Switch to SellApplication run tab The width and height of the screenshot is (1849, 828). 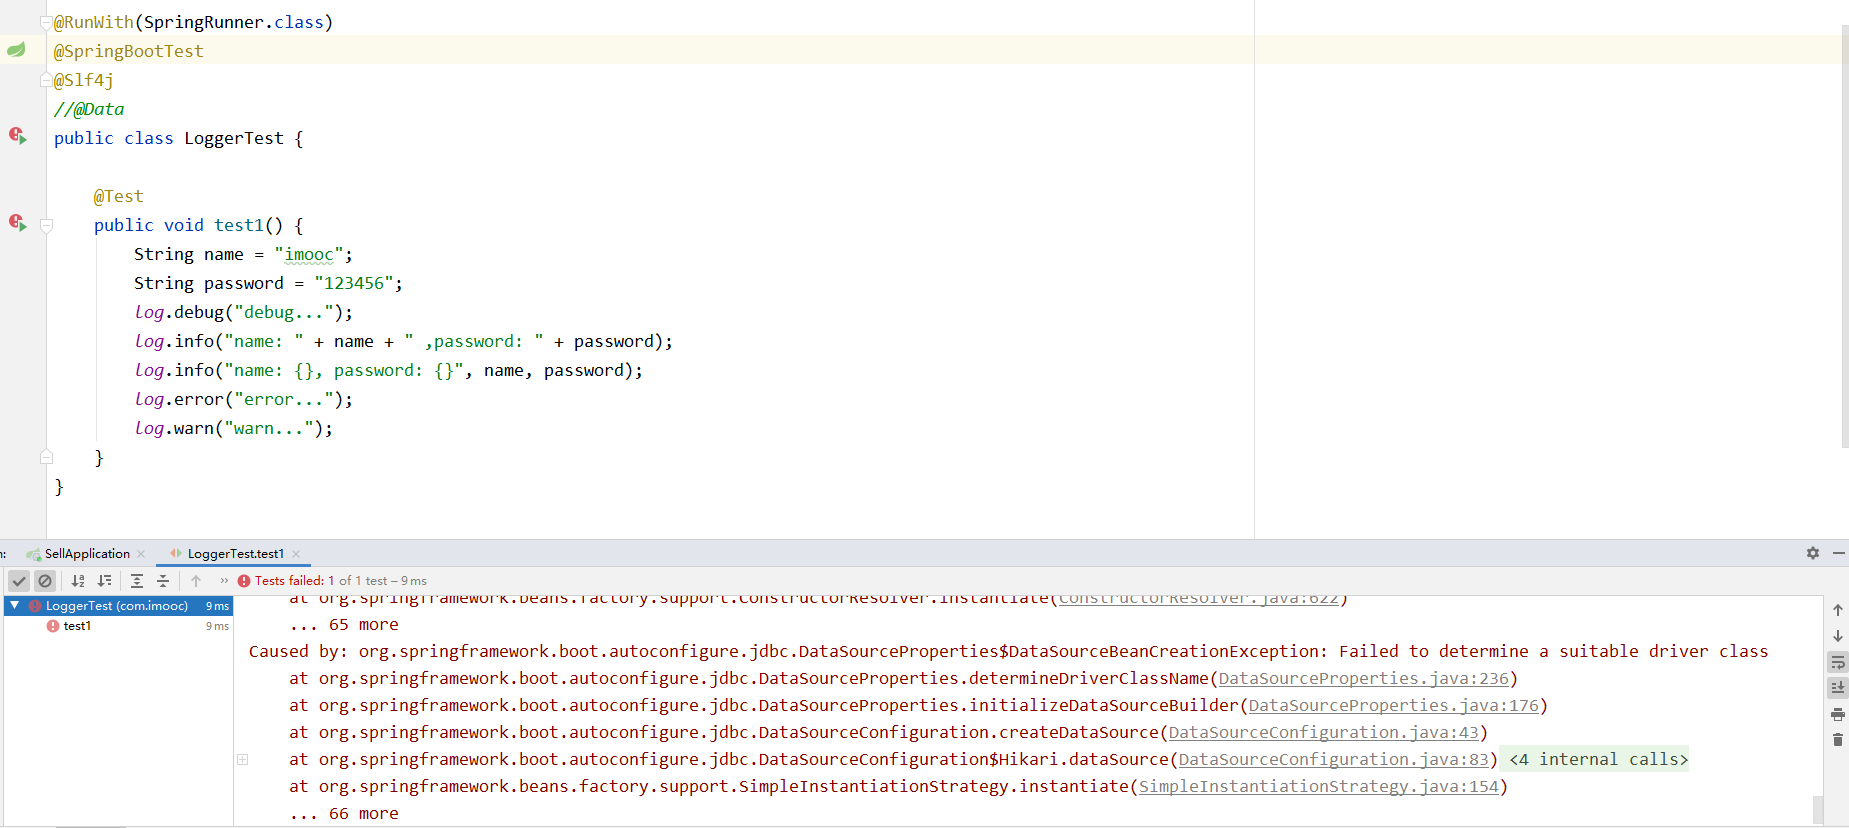point(87,554)
